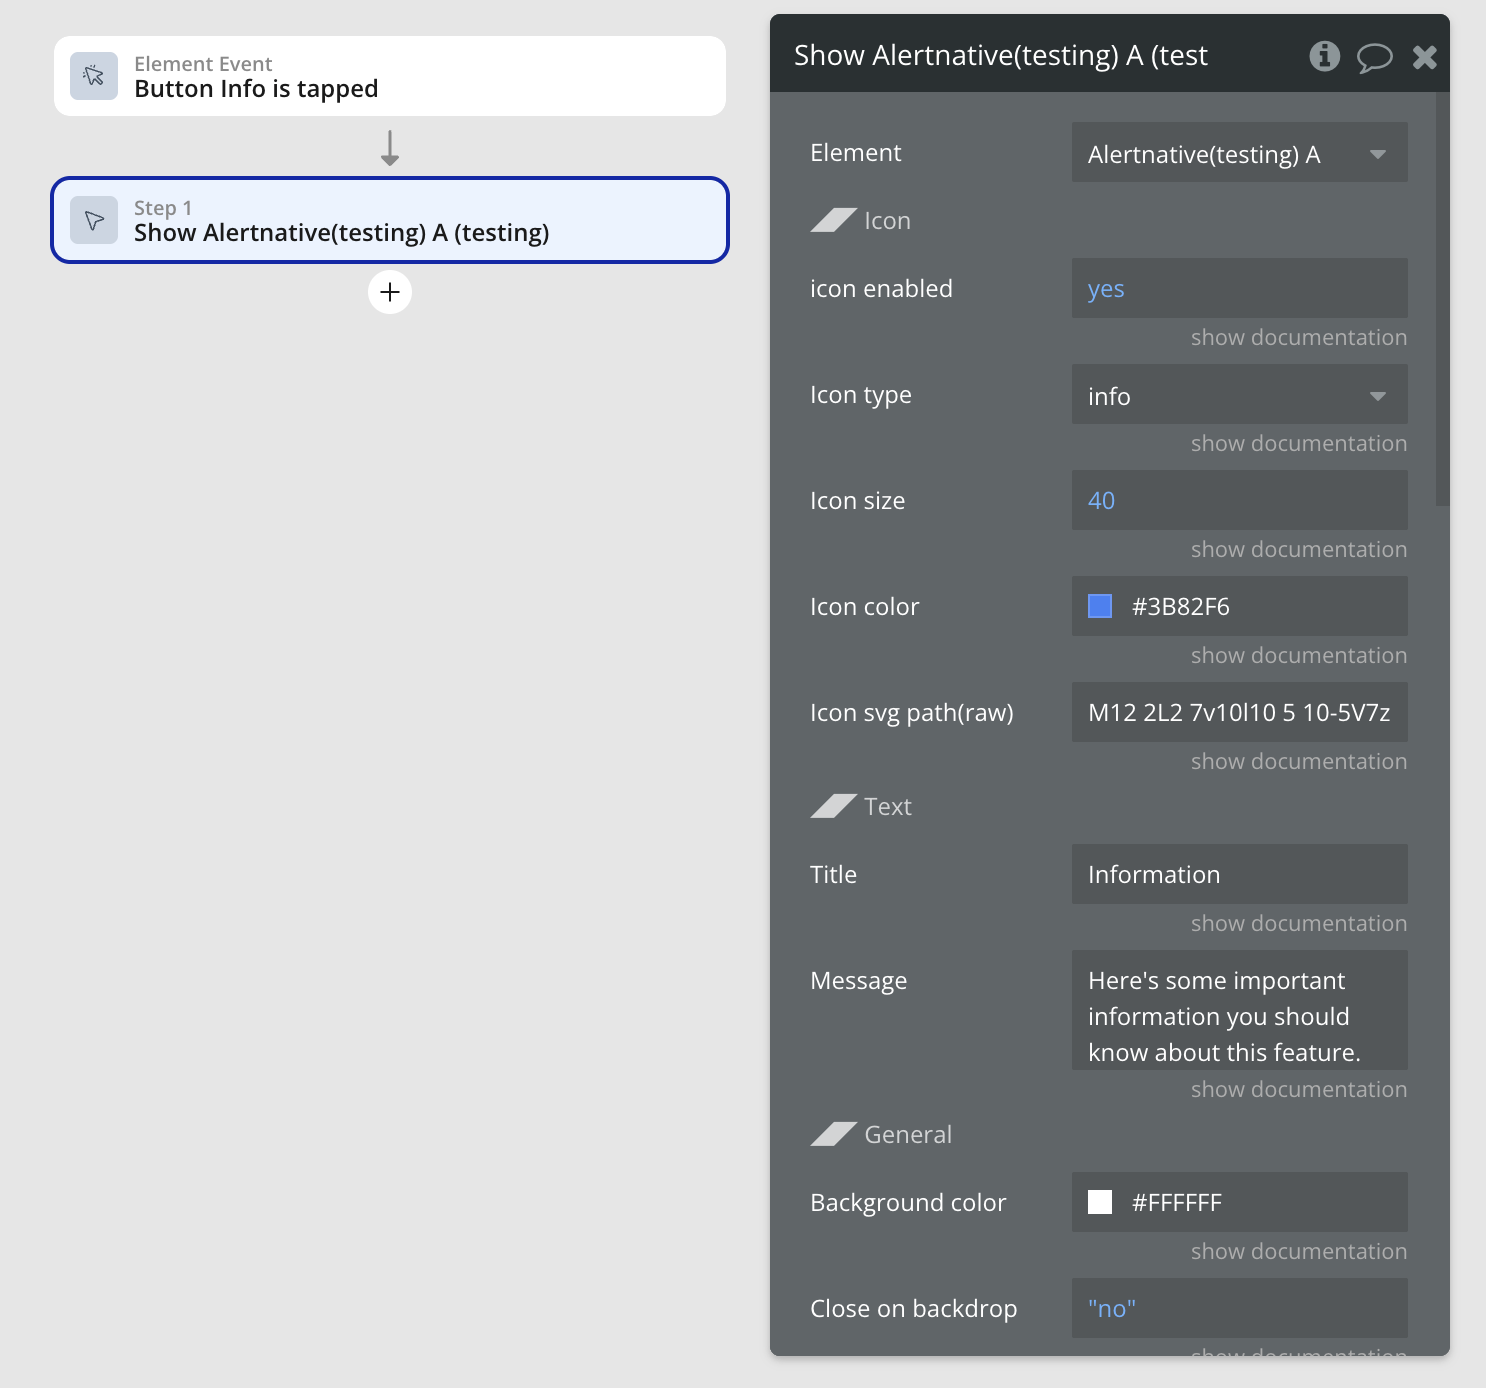Click the white Background color swatch
1486x1388 pixels.
(x=1100, y=1202)
